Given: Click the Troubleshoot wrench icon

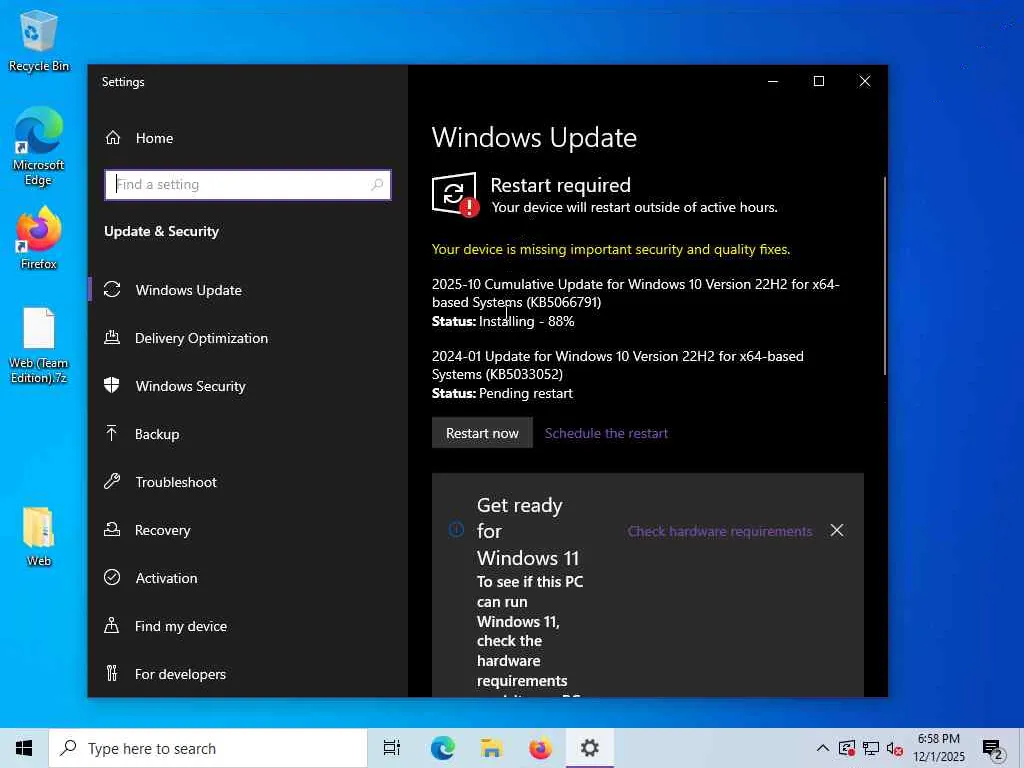Looking at the screenshot, I should tap(112, 481).
